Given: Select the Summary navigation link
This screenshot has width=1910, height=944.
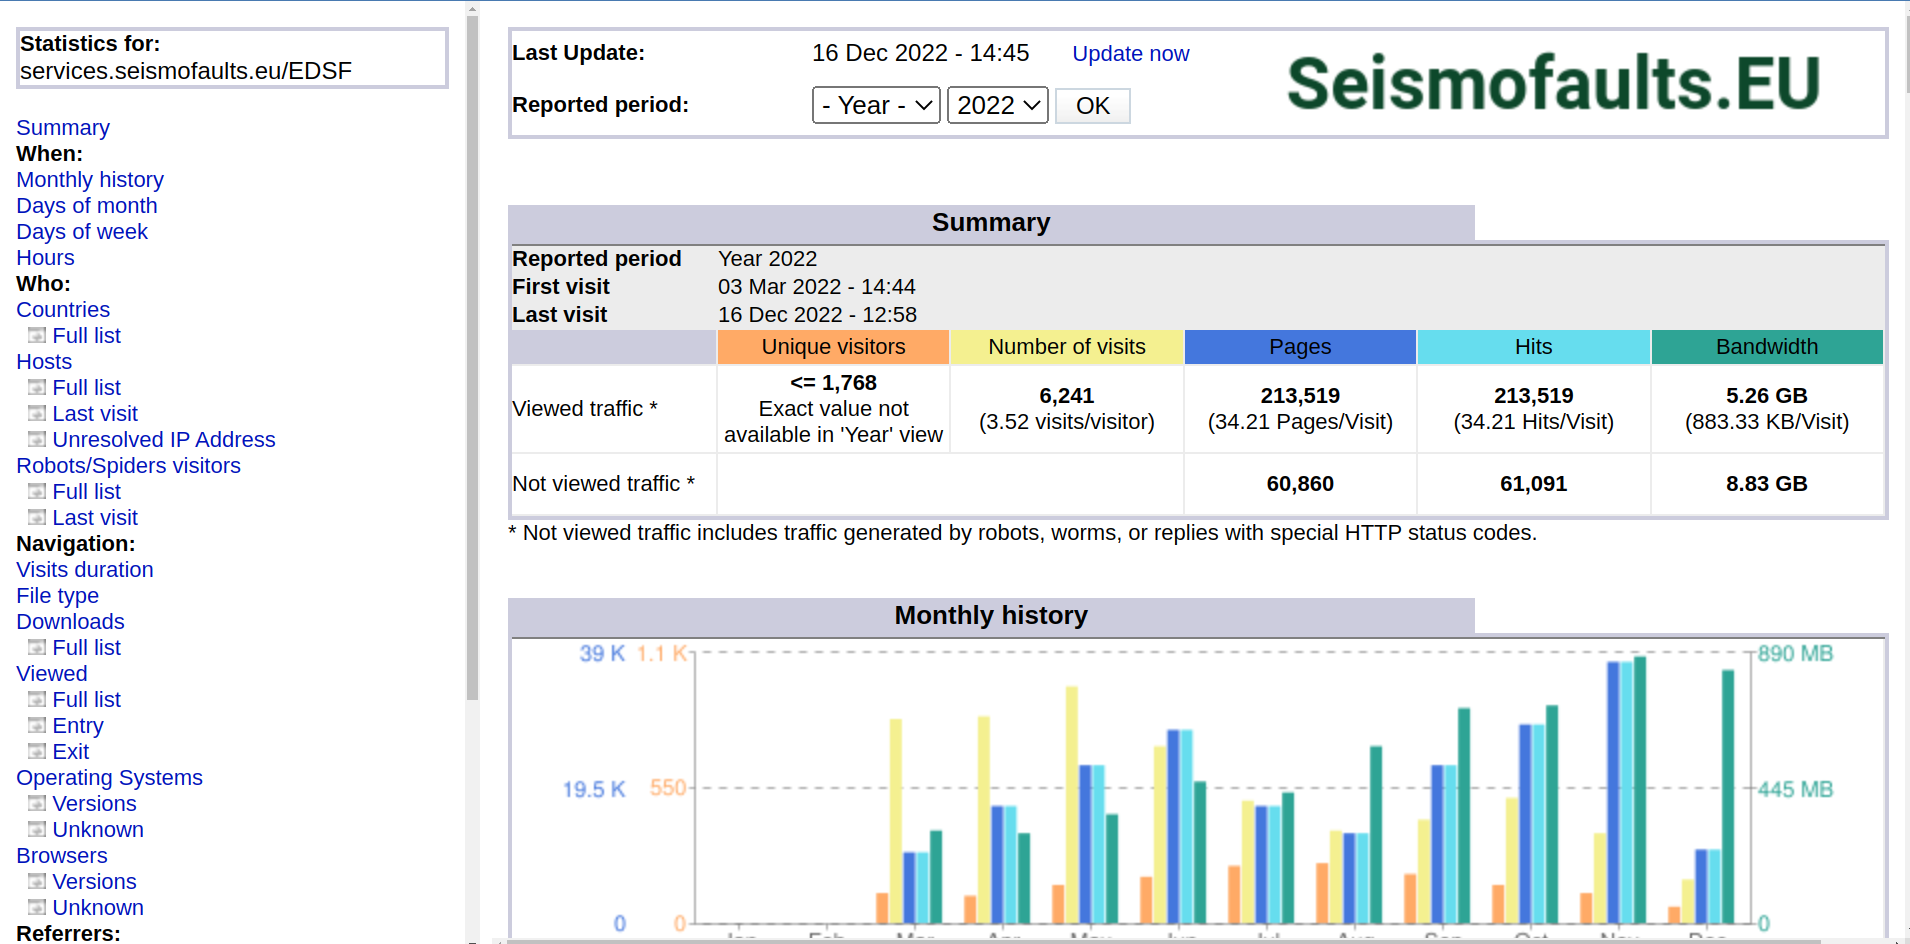Looking at the screenshot, I should coord(62,127).
